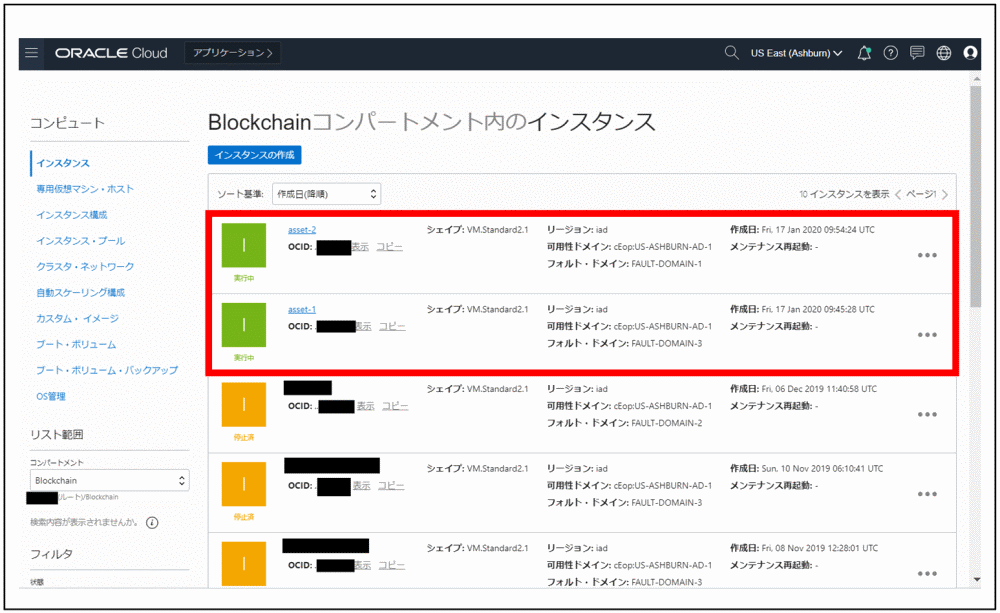Select ブート・ボリューム menu item
Image resolution: width=1000 pixels, height=613 pixels.
[76, 344]
